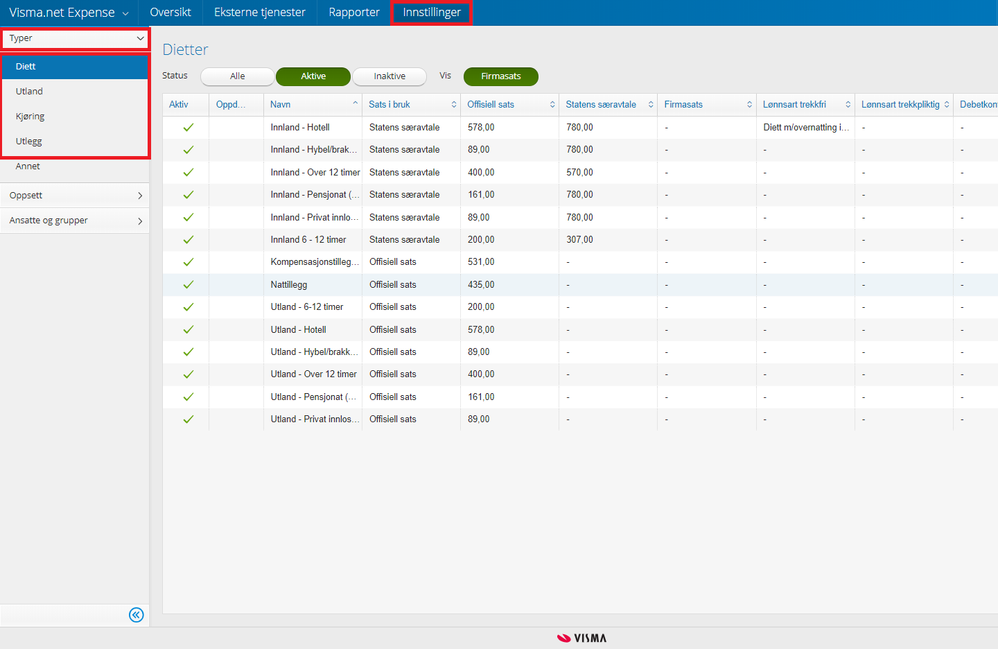Click the active checkmark for Utland - 6-12 timer
Viewport: 998px width, 649px height.
point(188,307)
